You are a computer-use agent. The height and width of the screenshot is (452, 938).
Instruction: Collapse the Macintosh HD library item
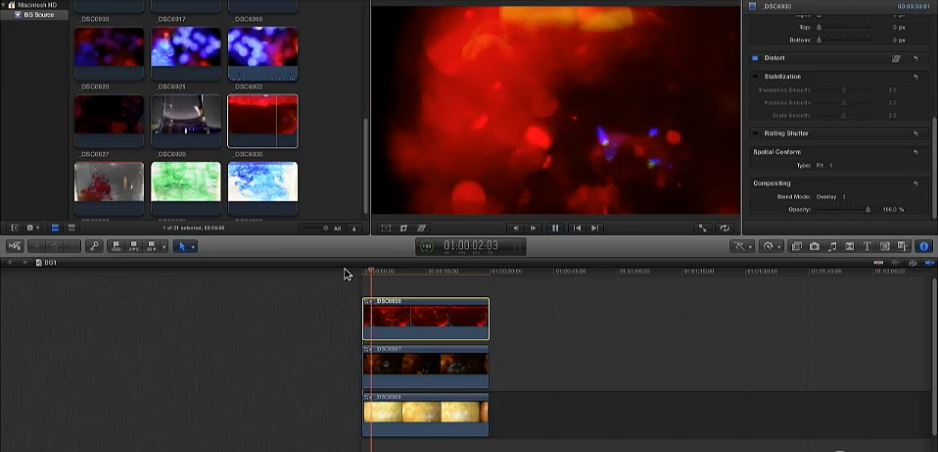click(4, 5)
